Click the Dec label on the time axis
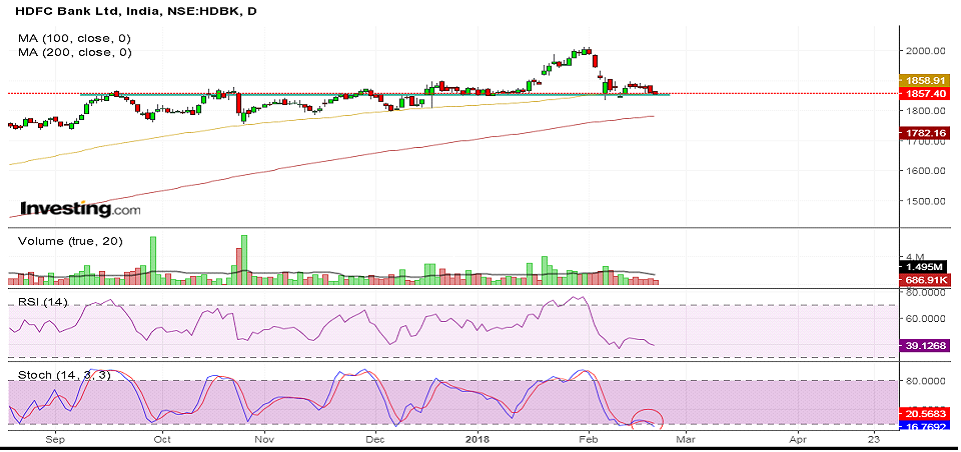 [374, 439]
